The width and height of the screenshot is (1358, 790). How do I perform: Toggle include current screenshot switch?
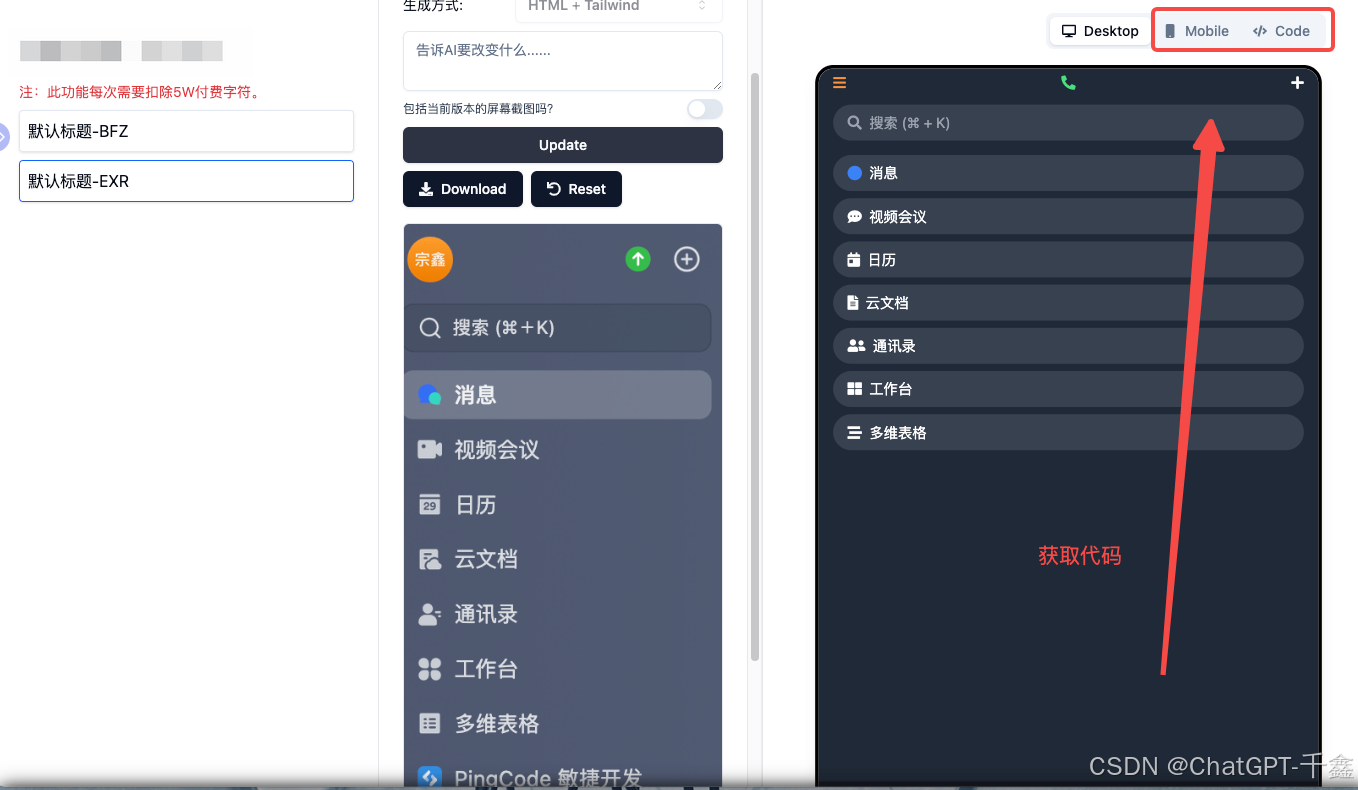pyautogui.click(x=704, y=109)
